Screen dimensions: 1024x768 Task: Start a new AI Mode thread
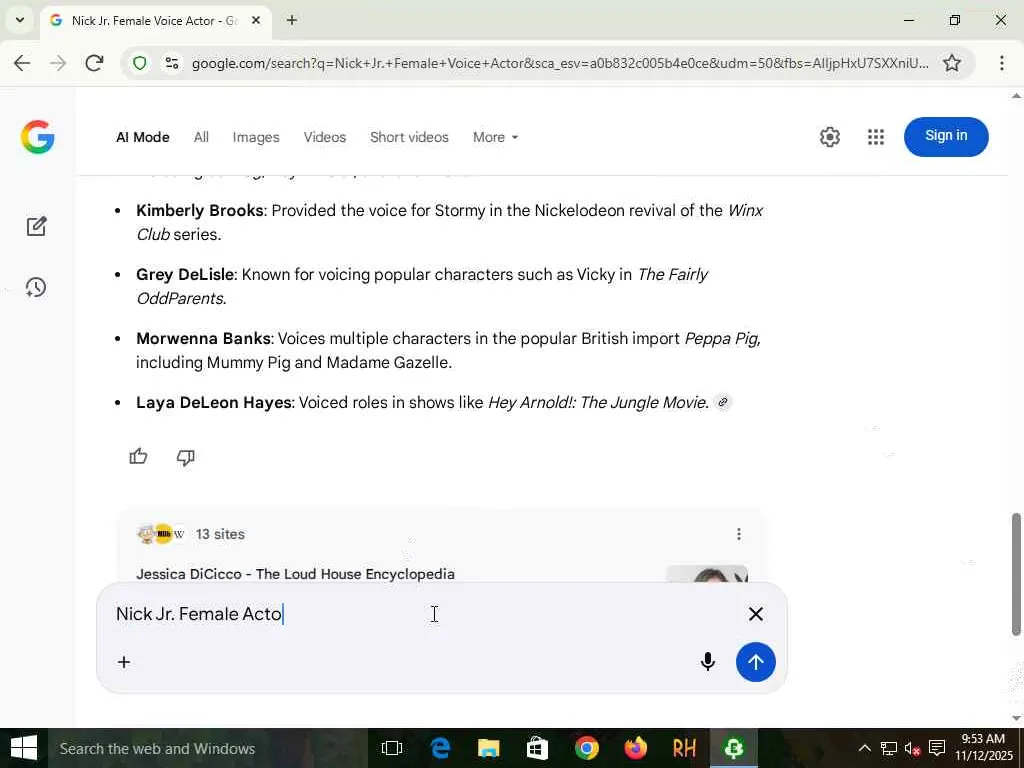(x=37, y=226)
